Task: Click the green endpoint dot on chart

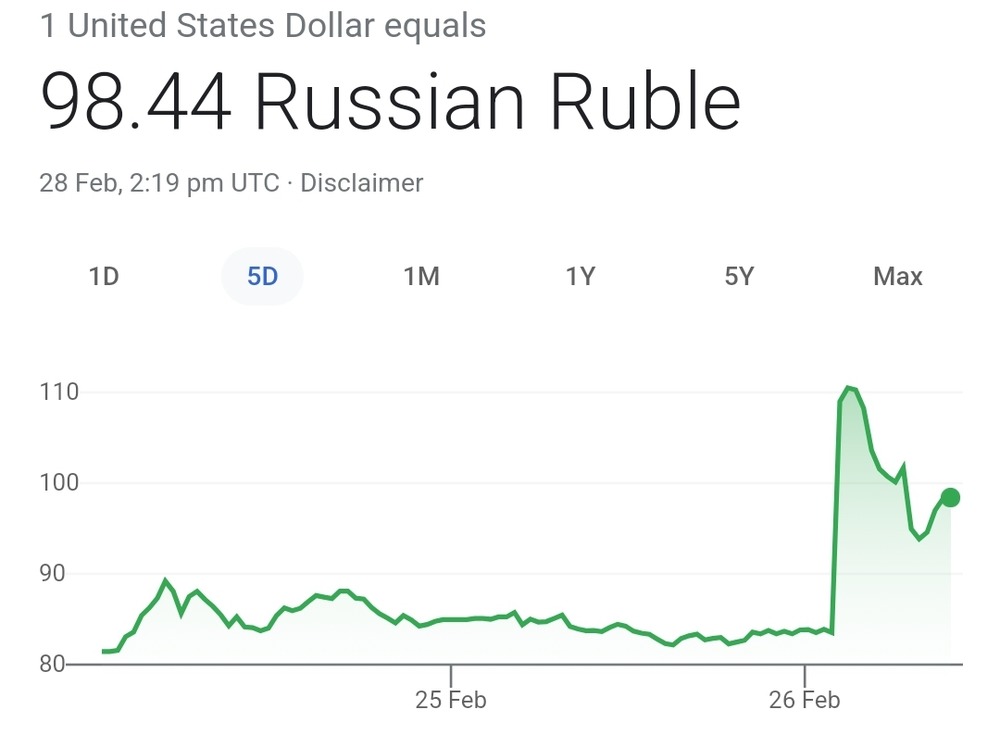Action: (x=950, y=498)
